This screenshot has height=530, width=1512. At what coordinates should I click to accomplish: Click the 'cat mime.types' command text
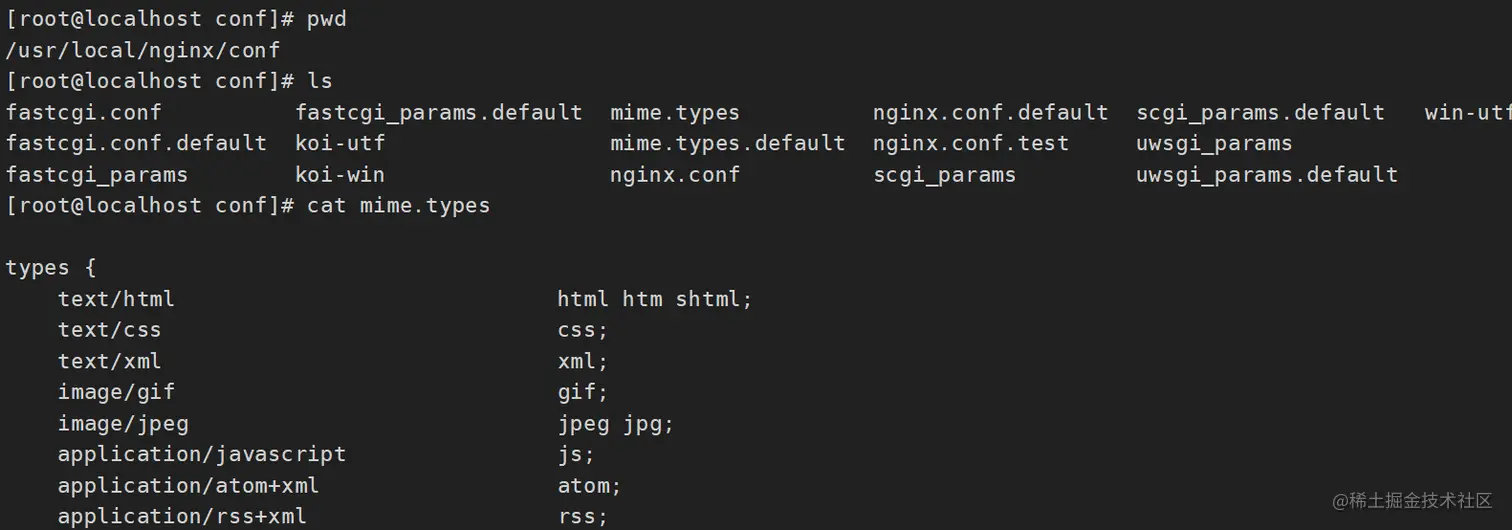(x=398, y=206)
